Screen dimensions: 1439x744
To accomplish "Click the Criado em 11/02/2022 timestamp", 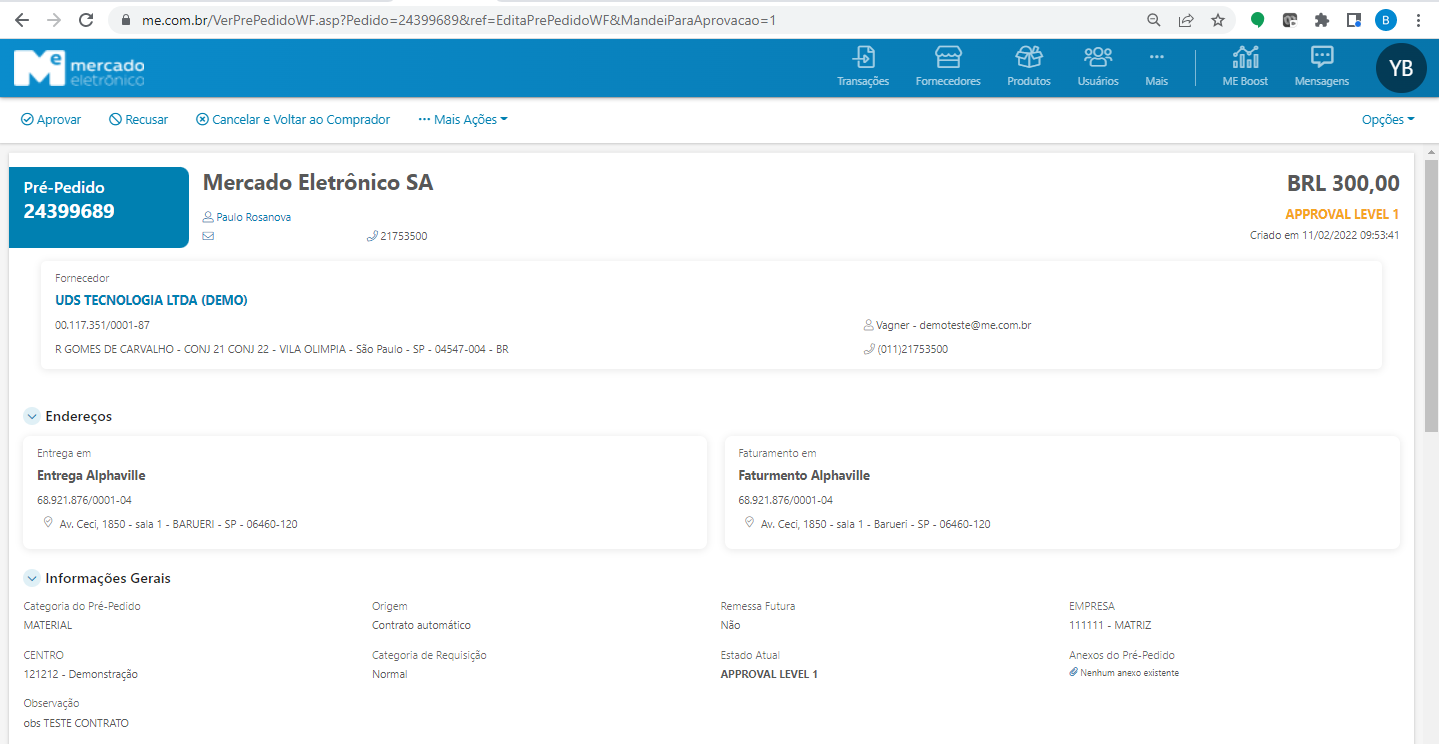I will coord(1324,235).
